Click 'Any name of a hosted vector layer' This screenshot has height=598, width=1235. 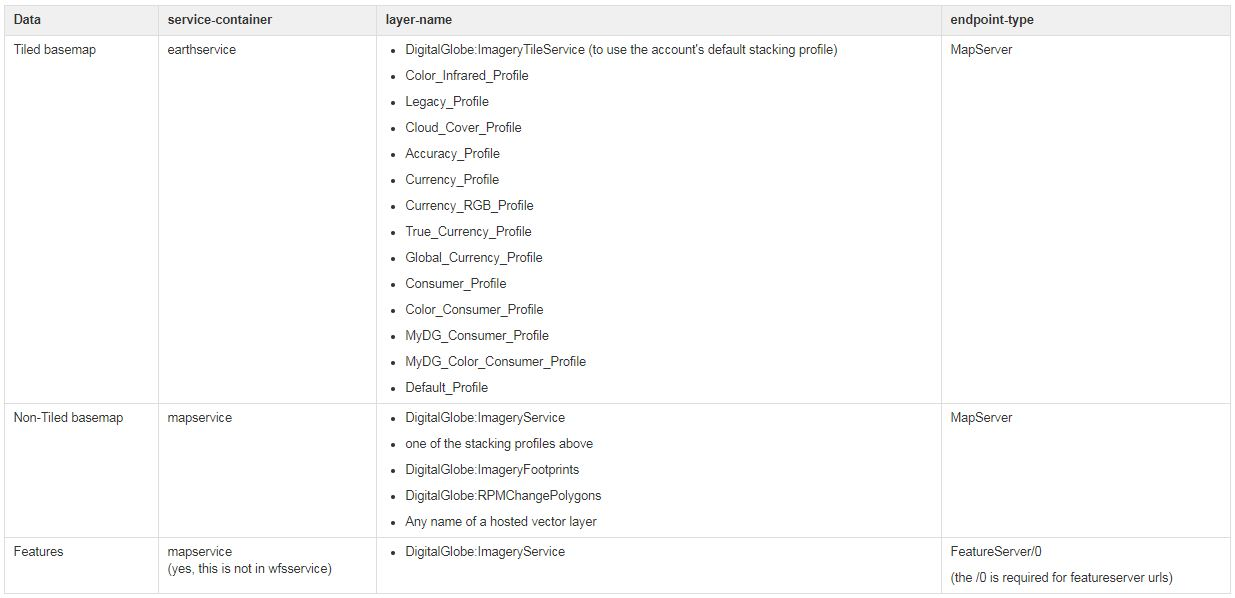[x=501, y=522]
